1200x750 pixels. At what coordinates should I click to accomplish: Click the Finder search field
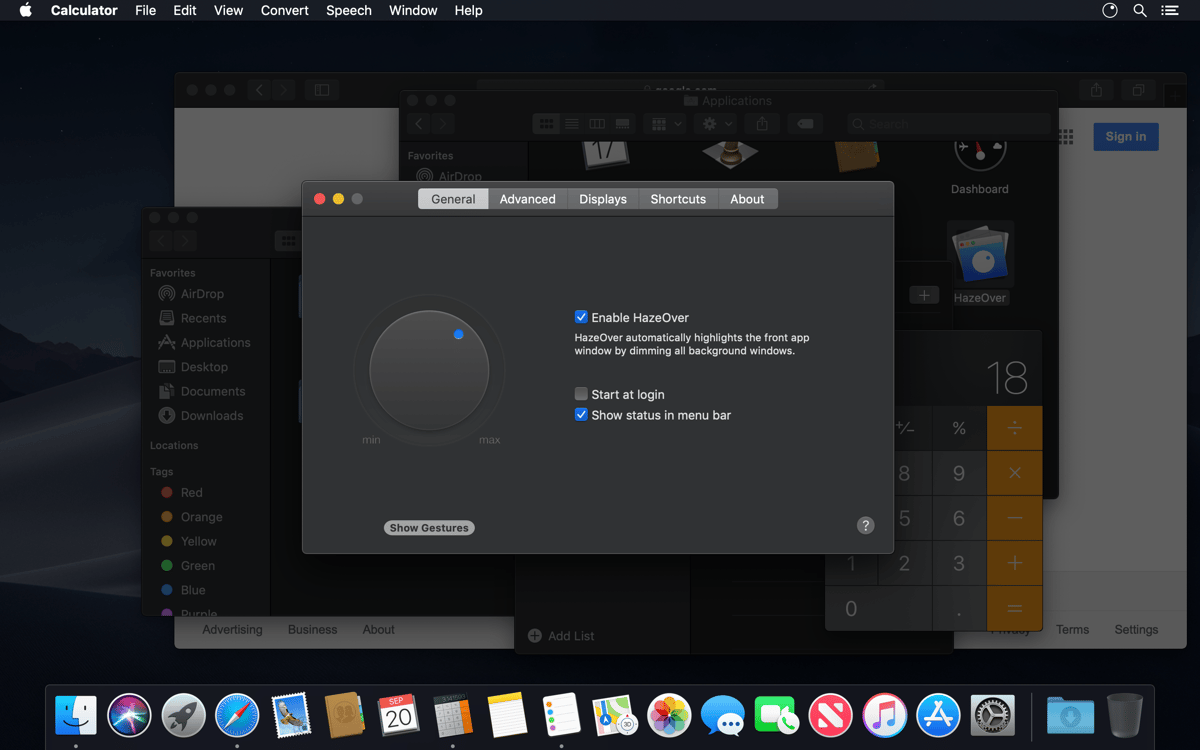(x=948, y=123)
